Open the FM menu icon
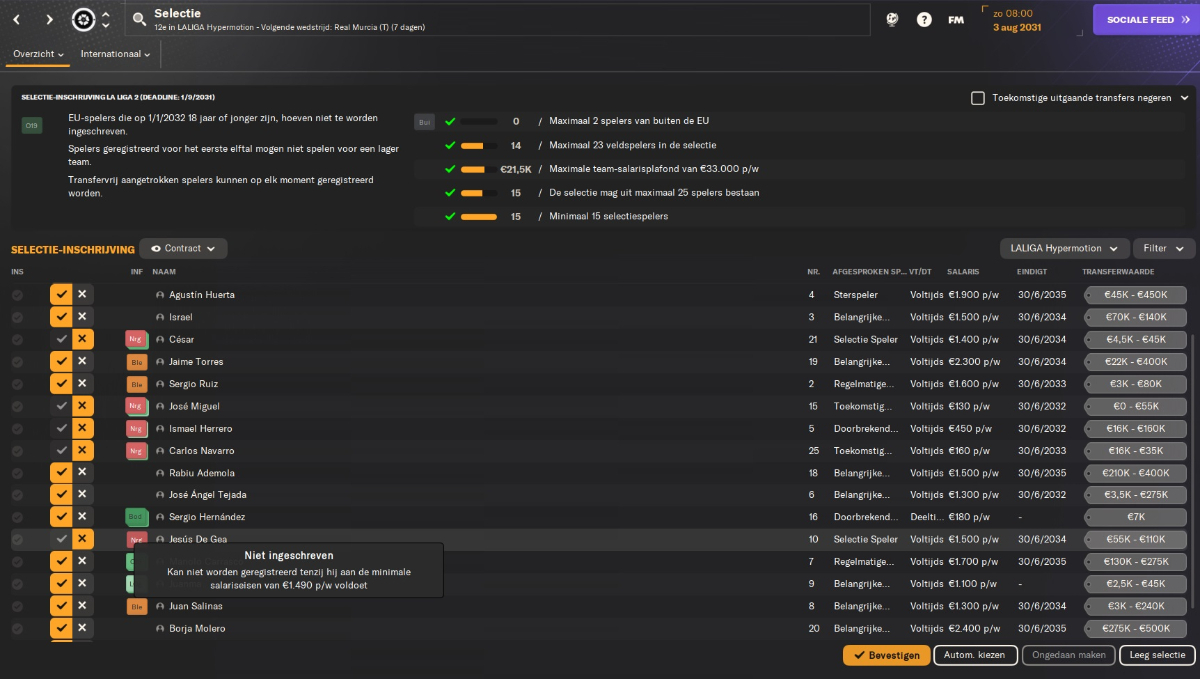Viewport: 1200px width, 679px height. pos(956,19)
